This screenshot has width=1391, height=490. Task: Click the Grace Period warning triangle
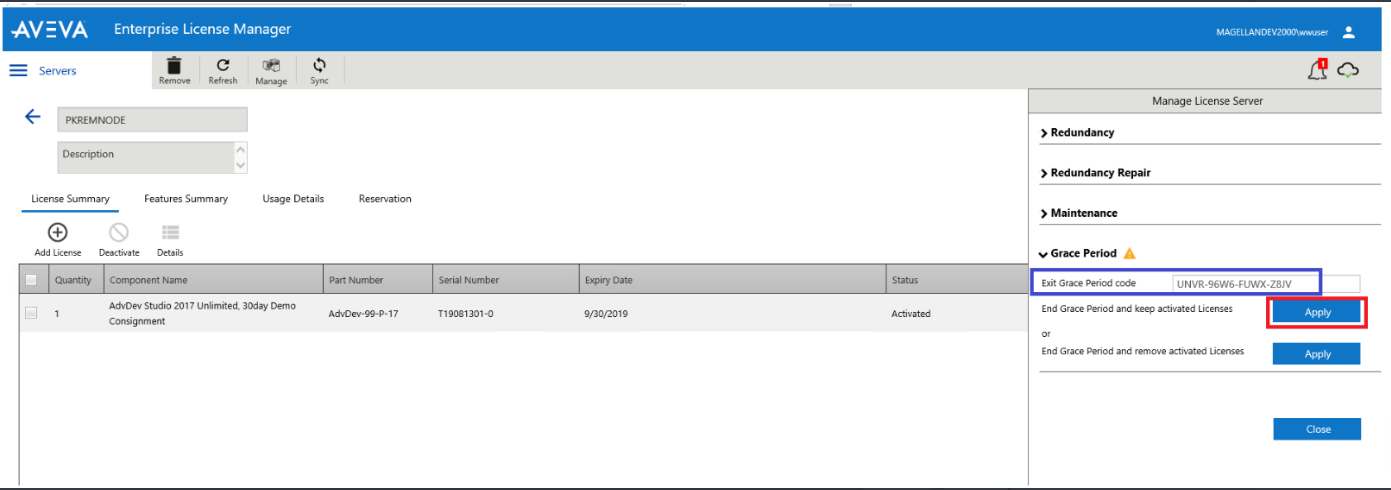click(1130, 253)
